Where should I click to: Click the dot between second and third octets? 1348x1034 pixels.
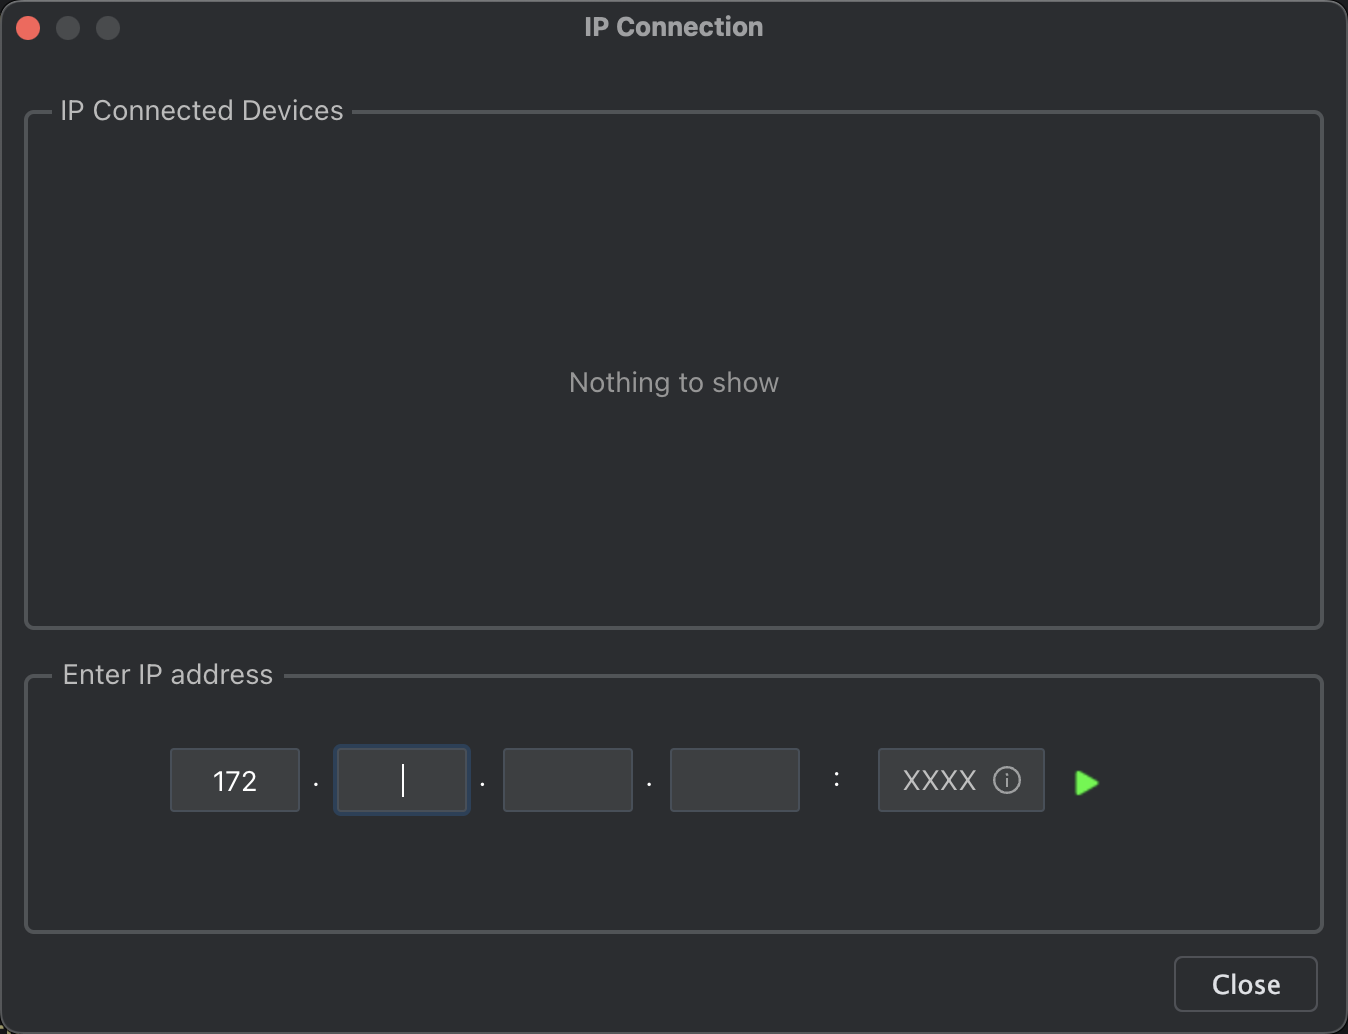tap(483, 784)
